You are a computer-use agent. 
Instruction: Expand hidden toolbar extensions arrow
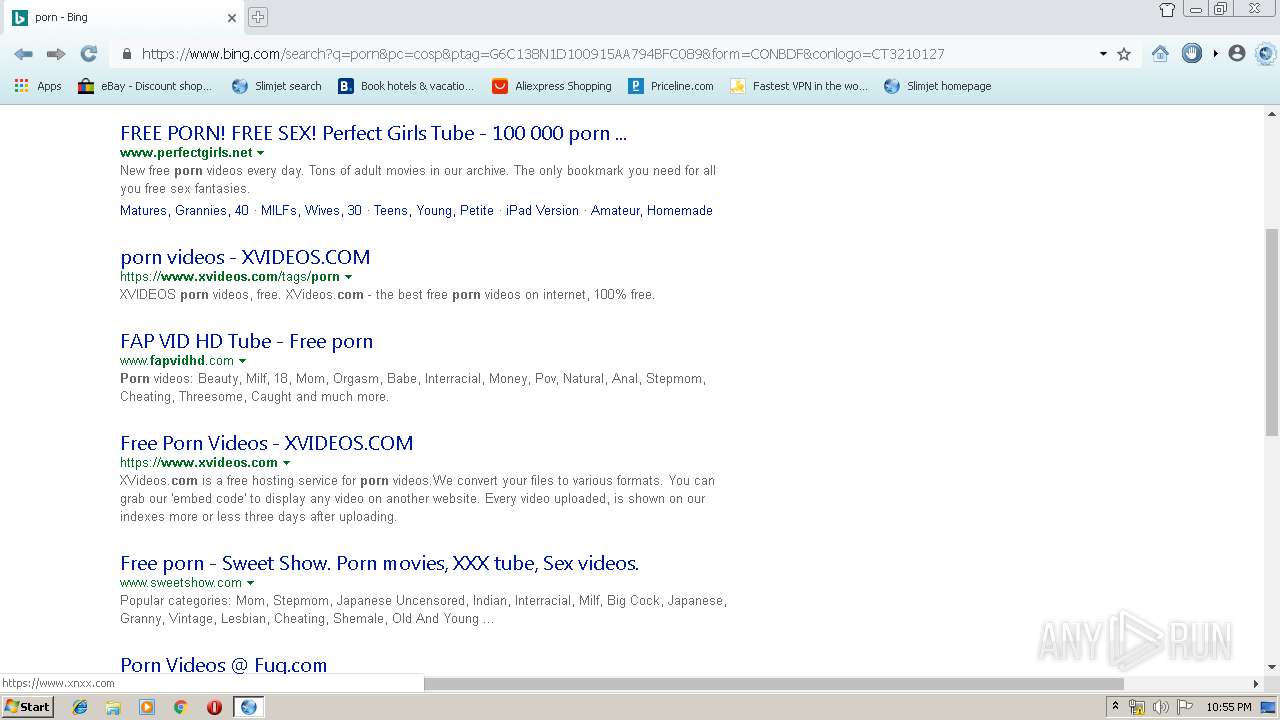pyautogui.click(x=1215, y=54)
